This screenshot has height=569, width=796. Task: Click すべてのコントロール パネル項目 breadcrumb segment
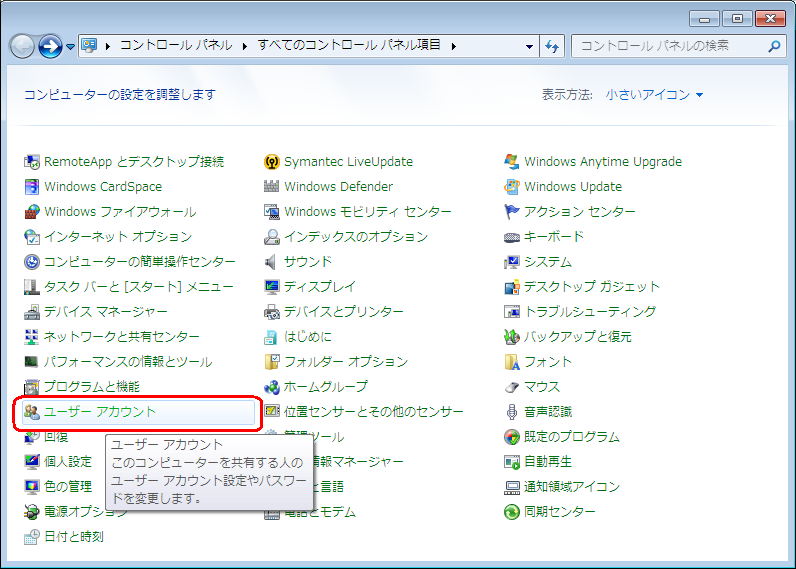tap(349, 46)
